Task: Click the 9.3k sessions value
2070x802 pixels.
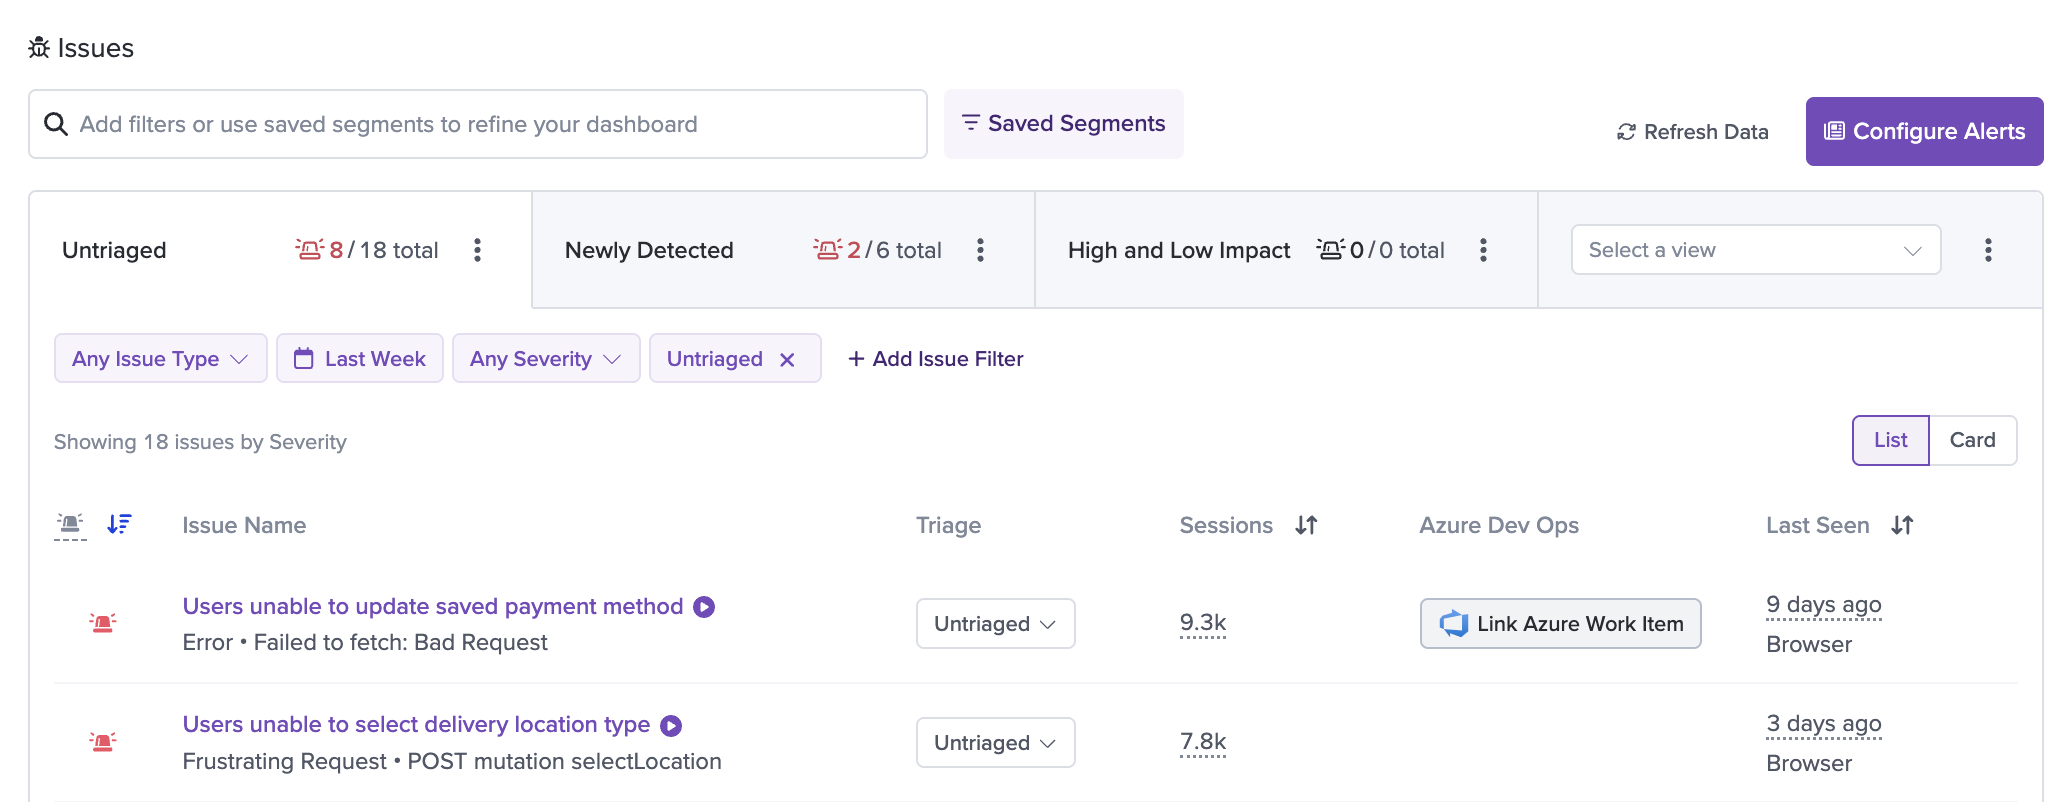Action: [1203, 623]
